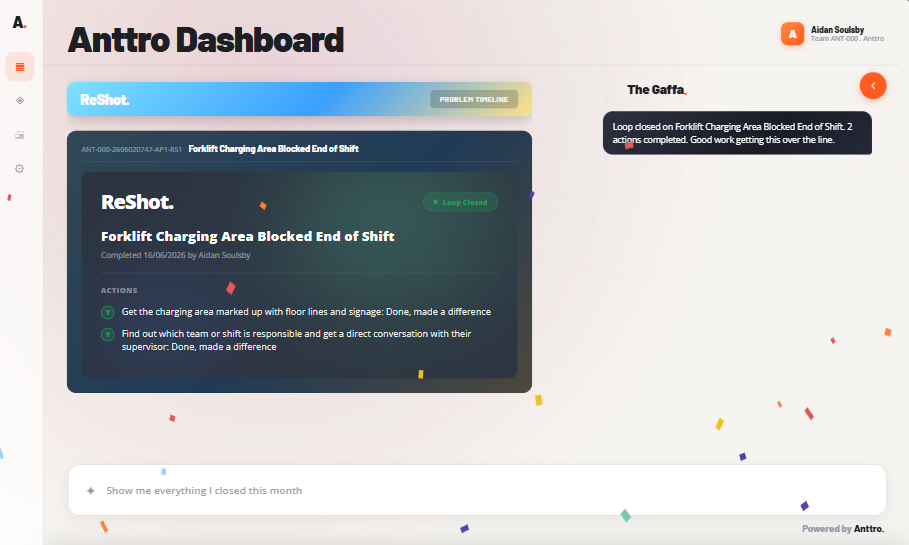Click the ReShot. banner title

point(105,100)
